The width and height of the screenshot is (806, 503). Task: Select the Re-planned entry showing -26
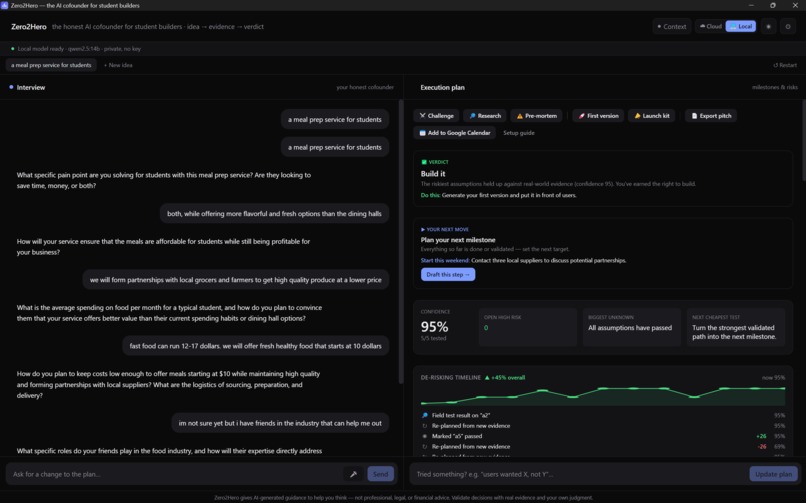(602, 446)
